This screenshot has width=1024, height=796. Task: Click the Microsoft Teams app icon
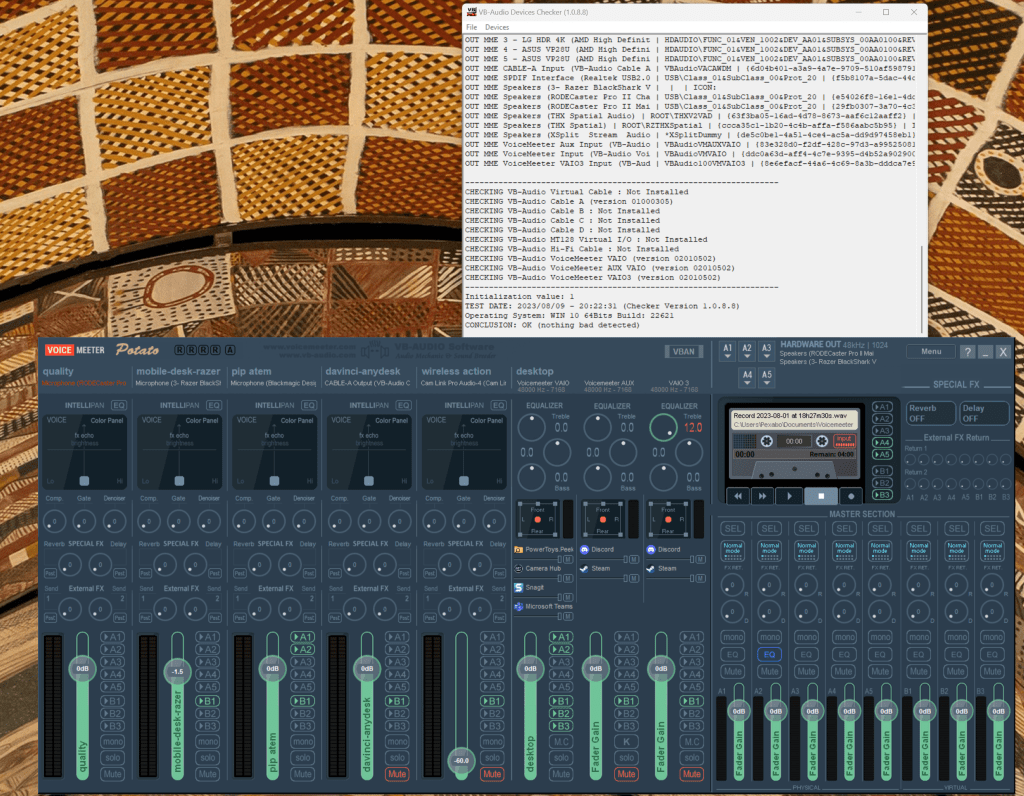(x=519, y=607)
